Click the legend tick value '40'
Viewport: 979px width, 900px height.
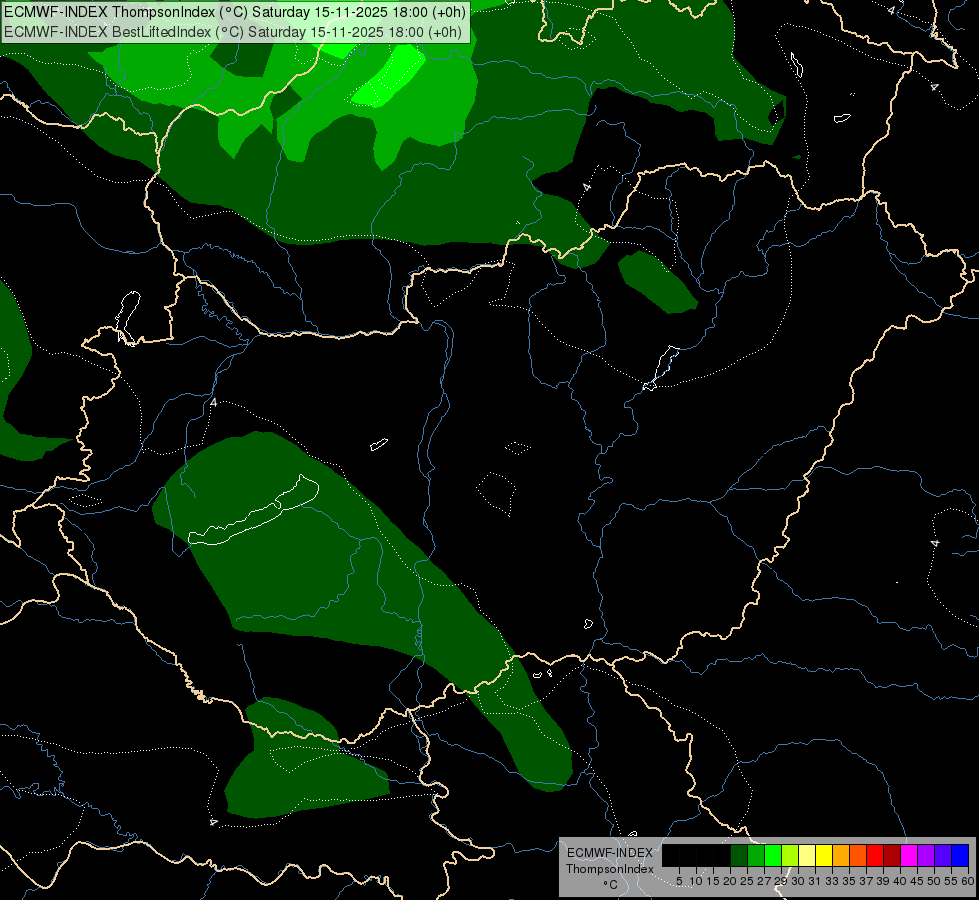pyautogui.click(x=900, y=881)
